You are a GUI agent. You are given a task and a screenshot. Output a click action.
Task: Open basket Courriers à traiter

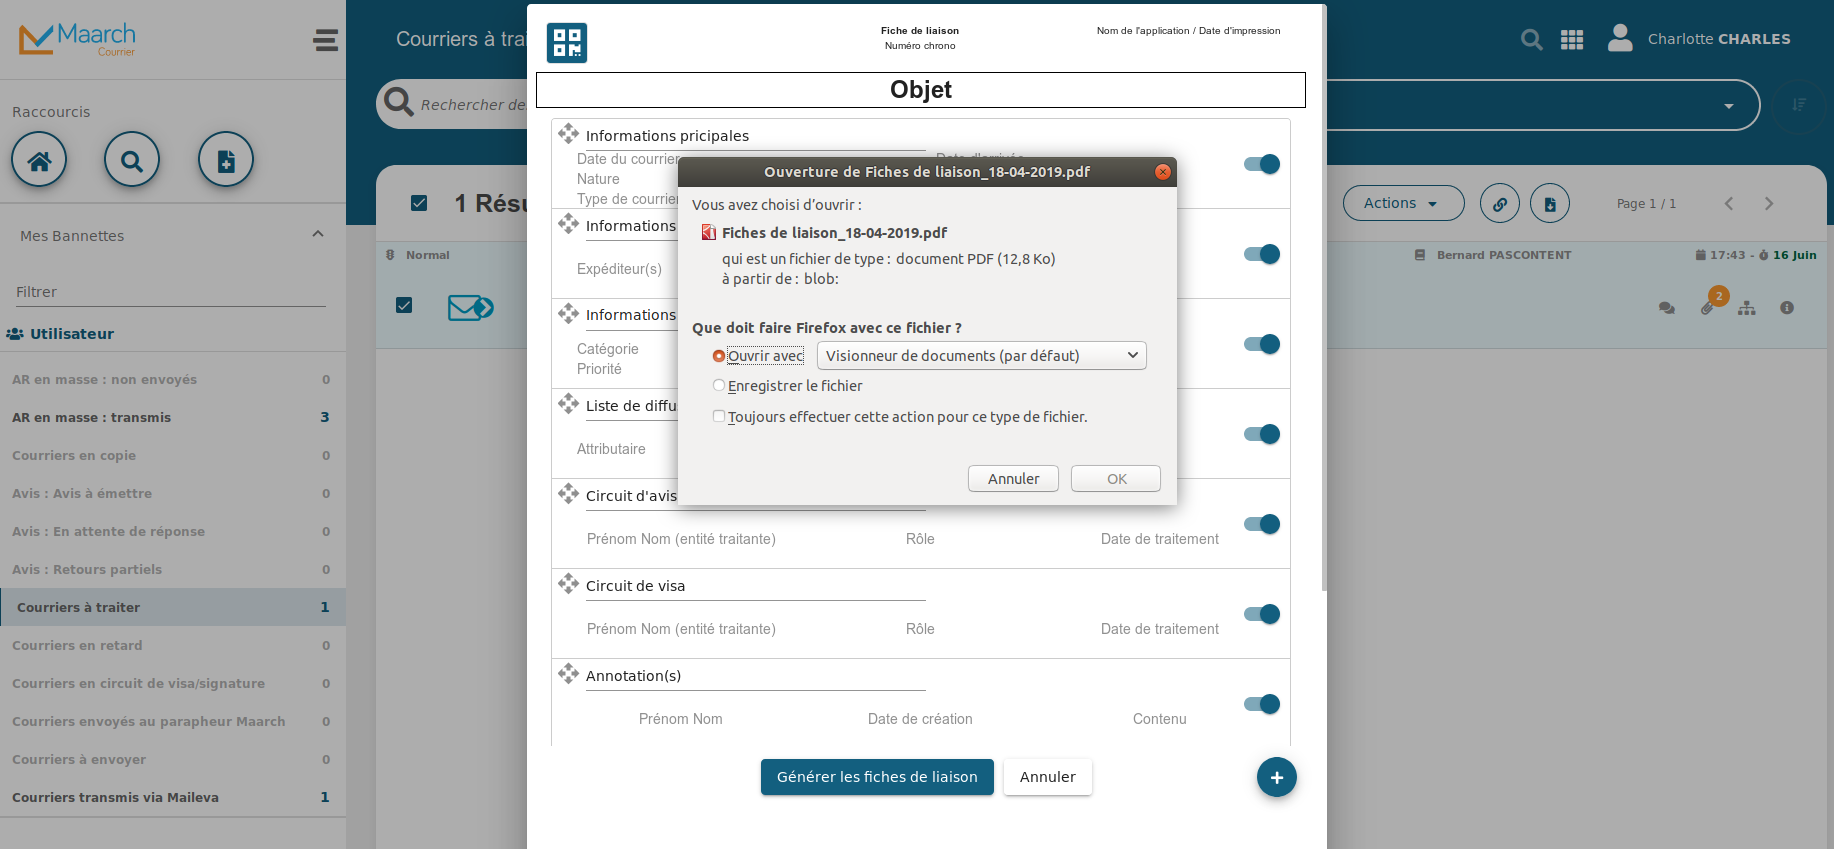click(173, 608)
